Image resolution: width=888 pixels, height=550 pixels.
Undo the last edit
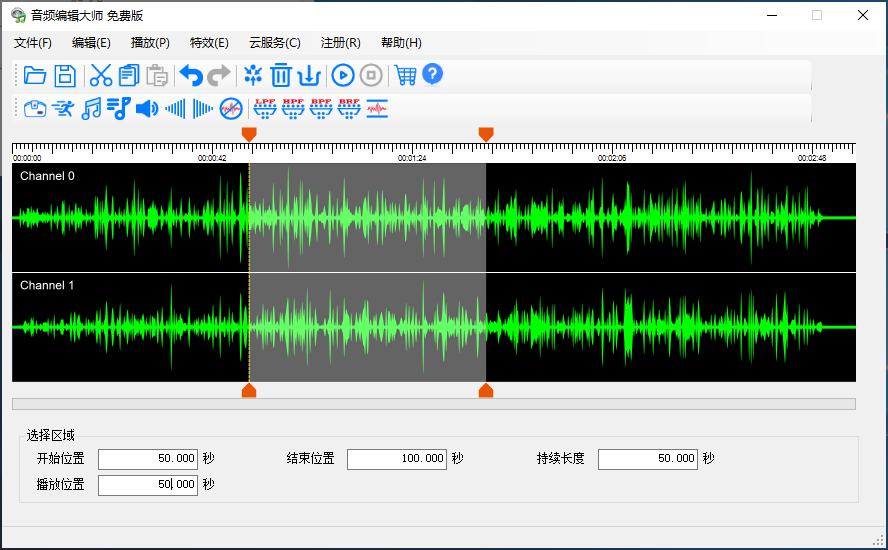tap(191, 75)
